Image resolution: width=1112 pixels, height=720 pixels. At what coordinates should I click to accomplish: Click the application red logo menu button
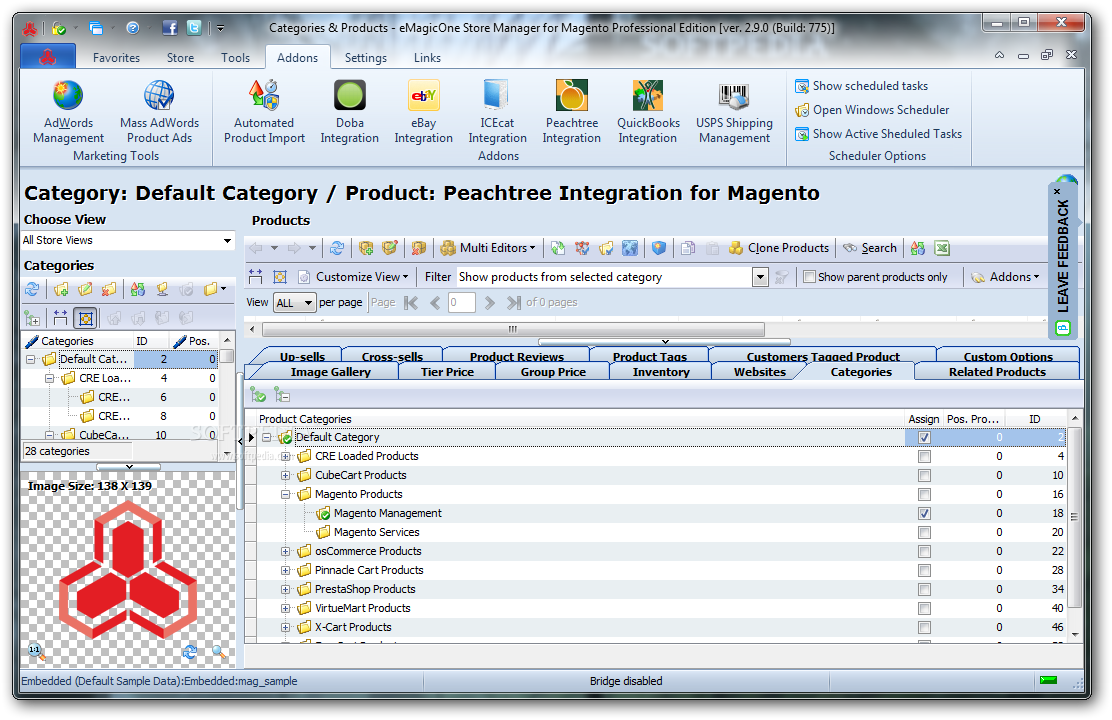48,57
